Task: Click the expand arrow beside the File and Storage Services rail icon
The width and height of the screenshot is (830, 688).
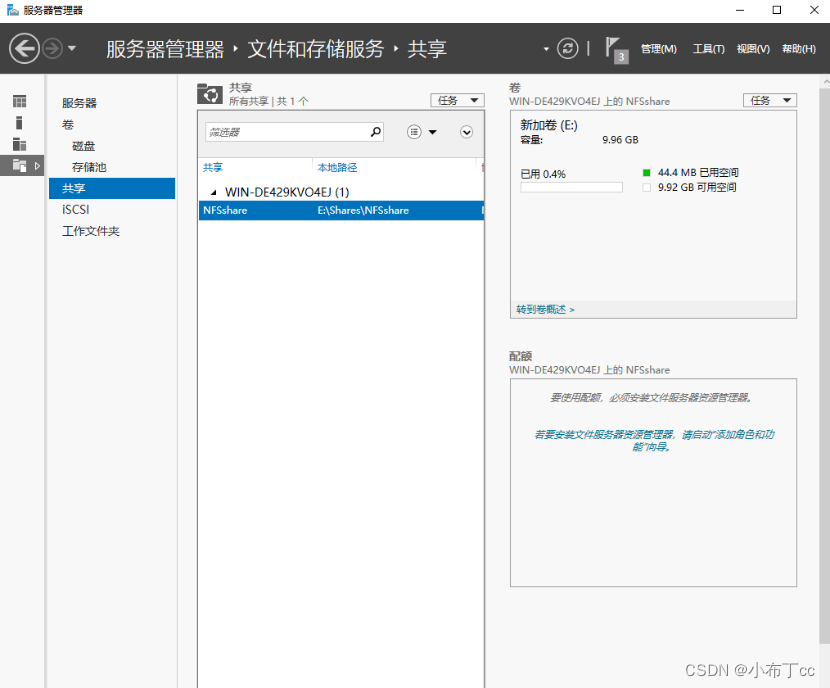Action: [37, 166]
